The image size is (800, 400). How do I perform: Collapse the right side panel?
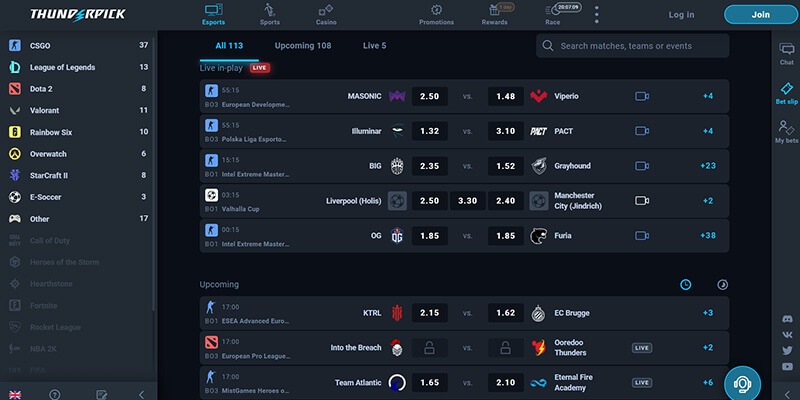(x=786, y=394)
